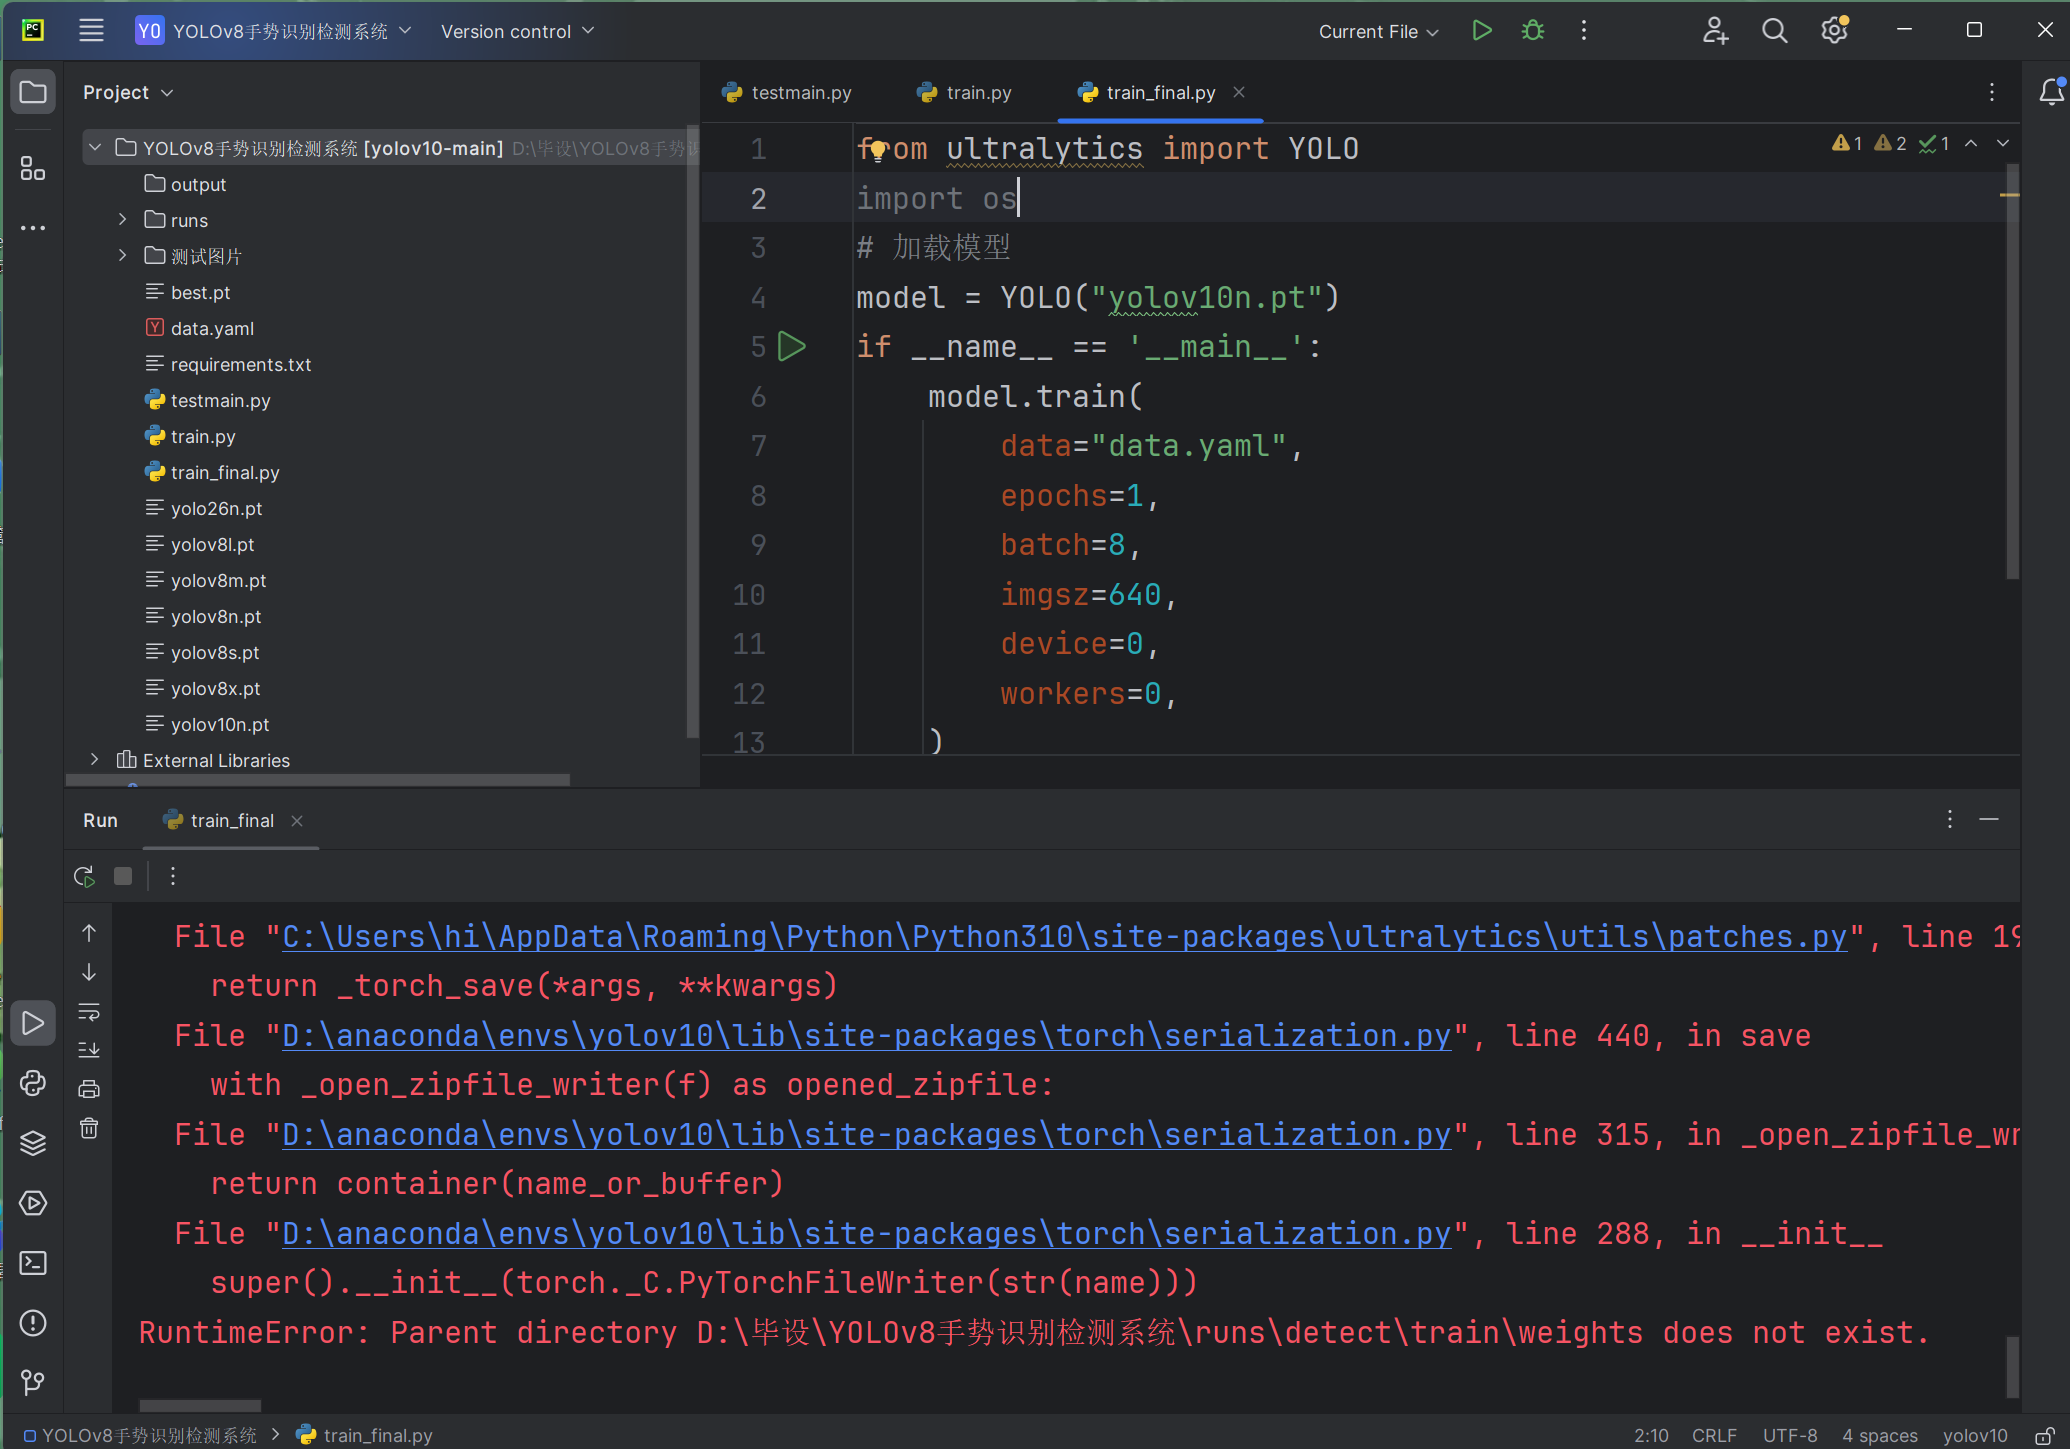Select yolov10n.pt in project tree
This screenshot has height=1449, width=2070.
(220, 724)
